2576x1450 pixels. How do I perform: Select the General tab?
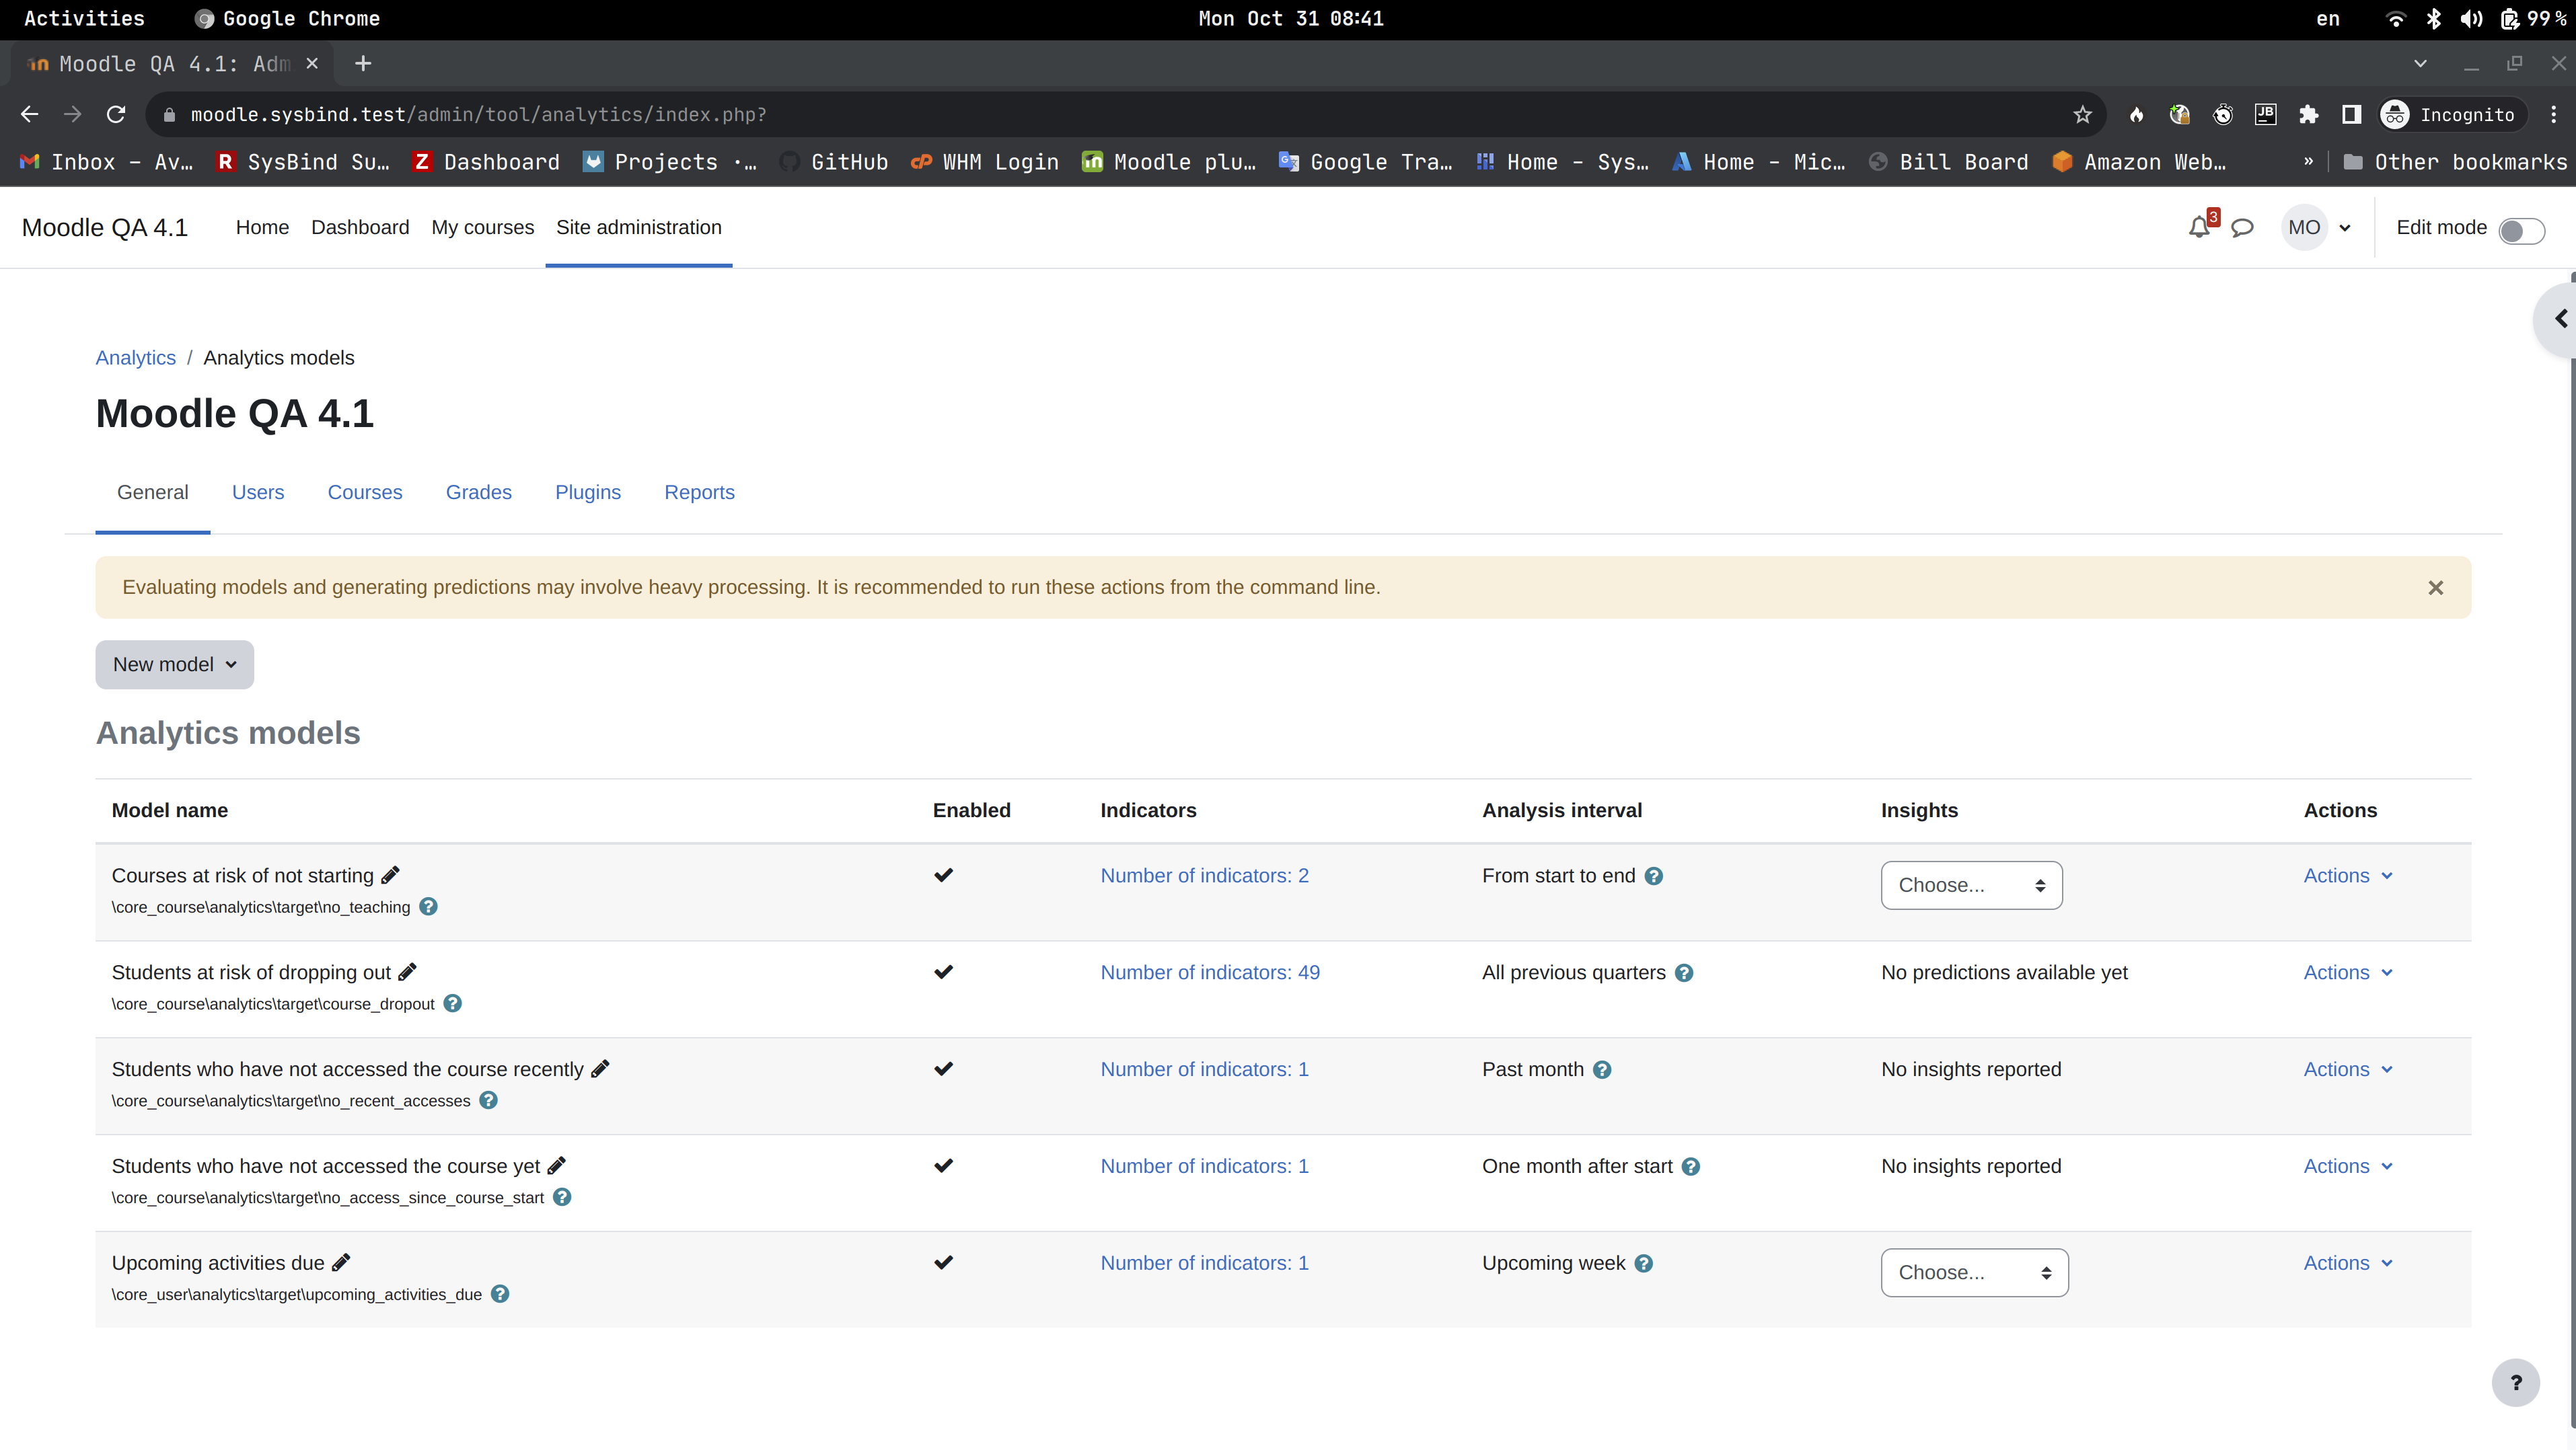click(152, 493)
